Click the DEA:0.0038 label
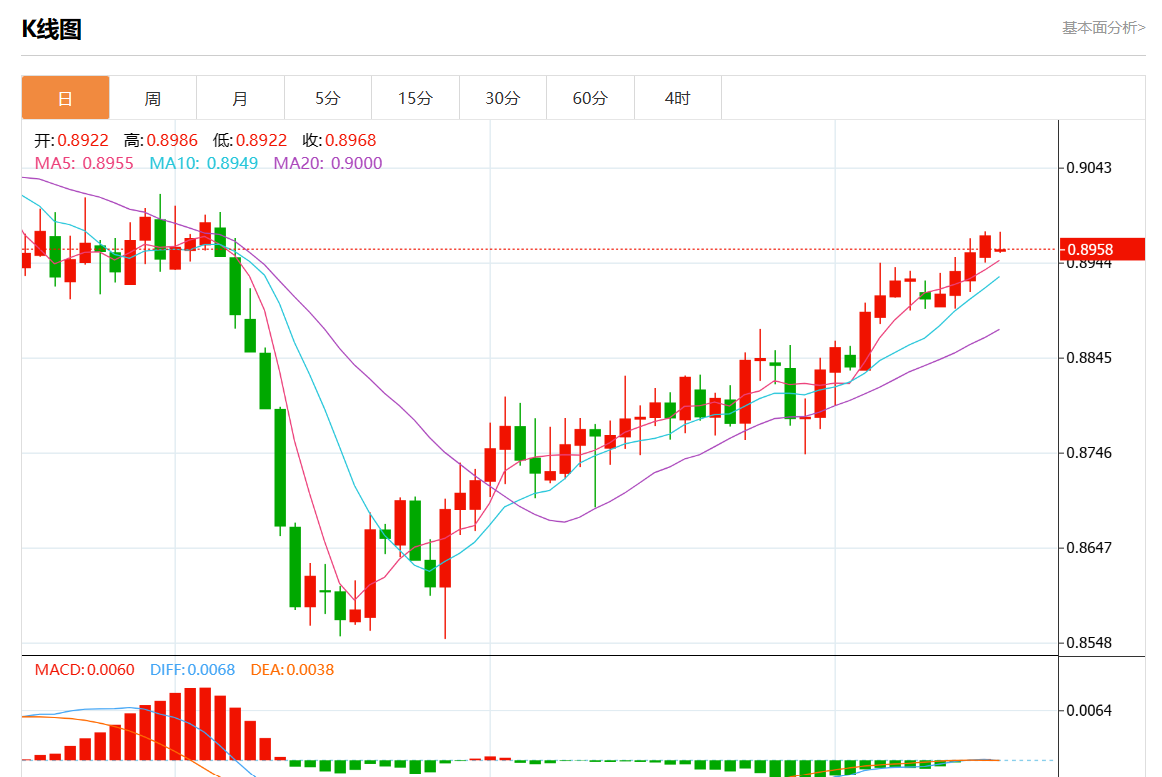This screenshot has width=1162, height=777. (x=292, y=669)
